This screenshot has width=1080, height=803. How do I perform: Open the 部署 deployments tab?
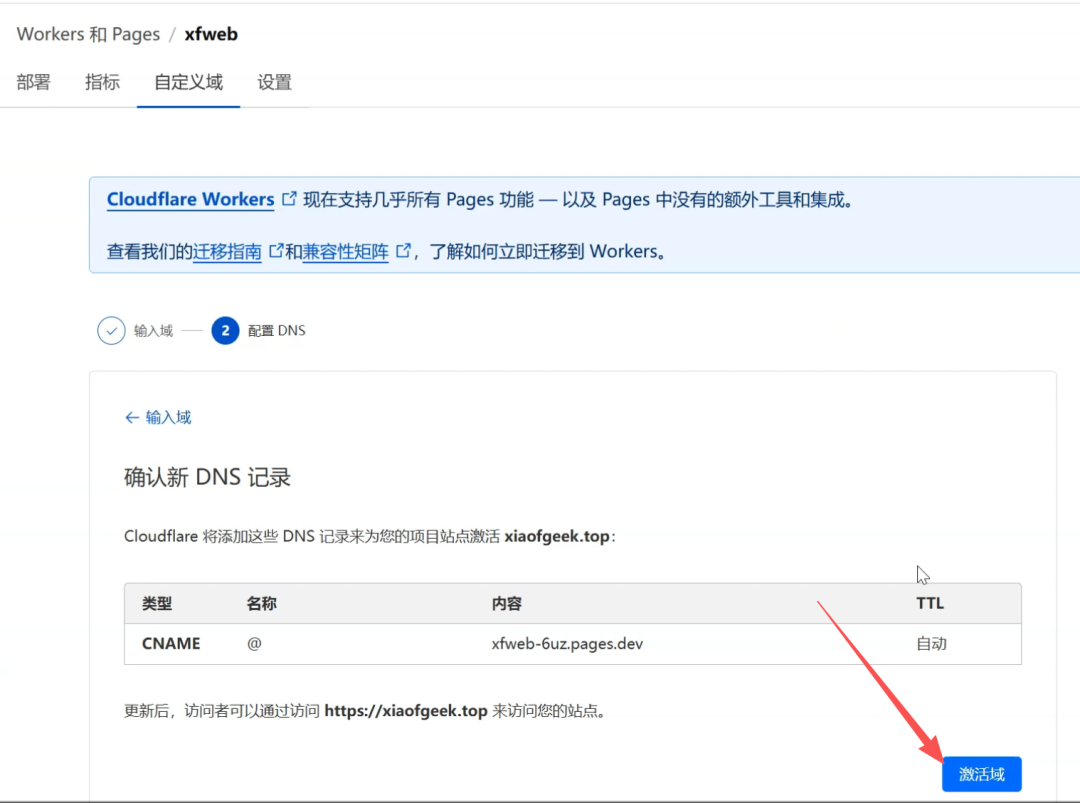34,82
